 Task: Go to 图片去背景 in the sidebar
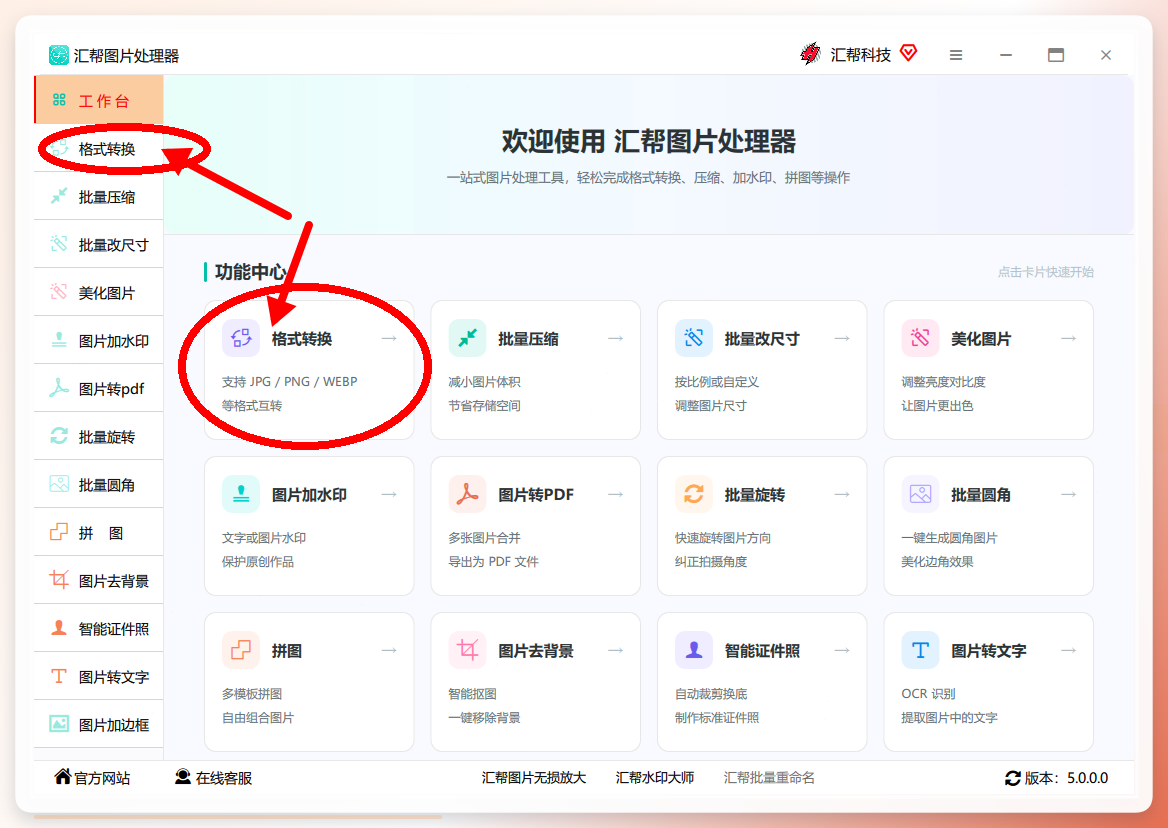98,581
